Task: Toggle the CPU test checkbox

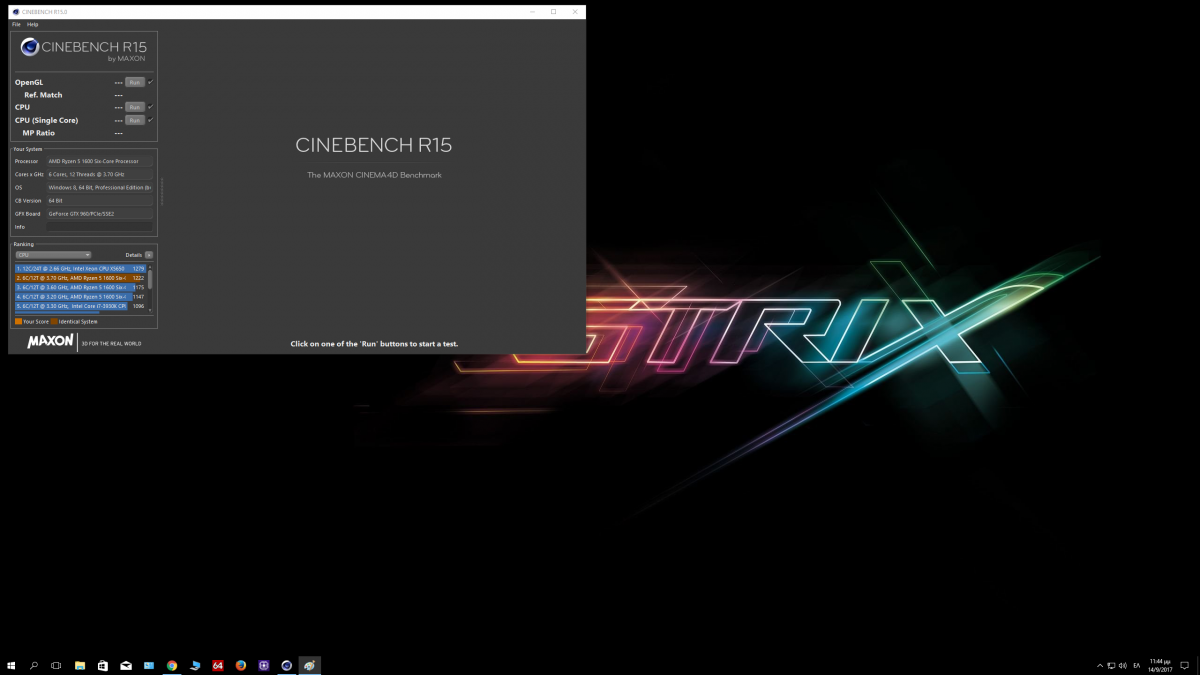Action: click(x=151, y=107)
